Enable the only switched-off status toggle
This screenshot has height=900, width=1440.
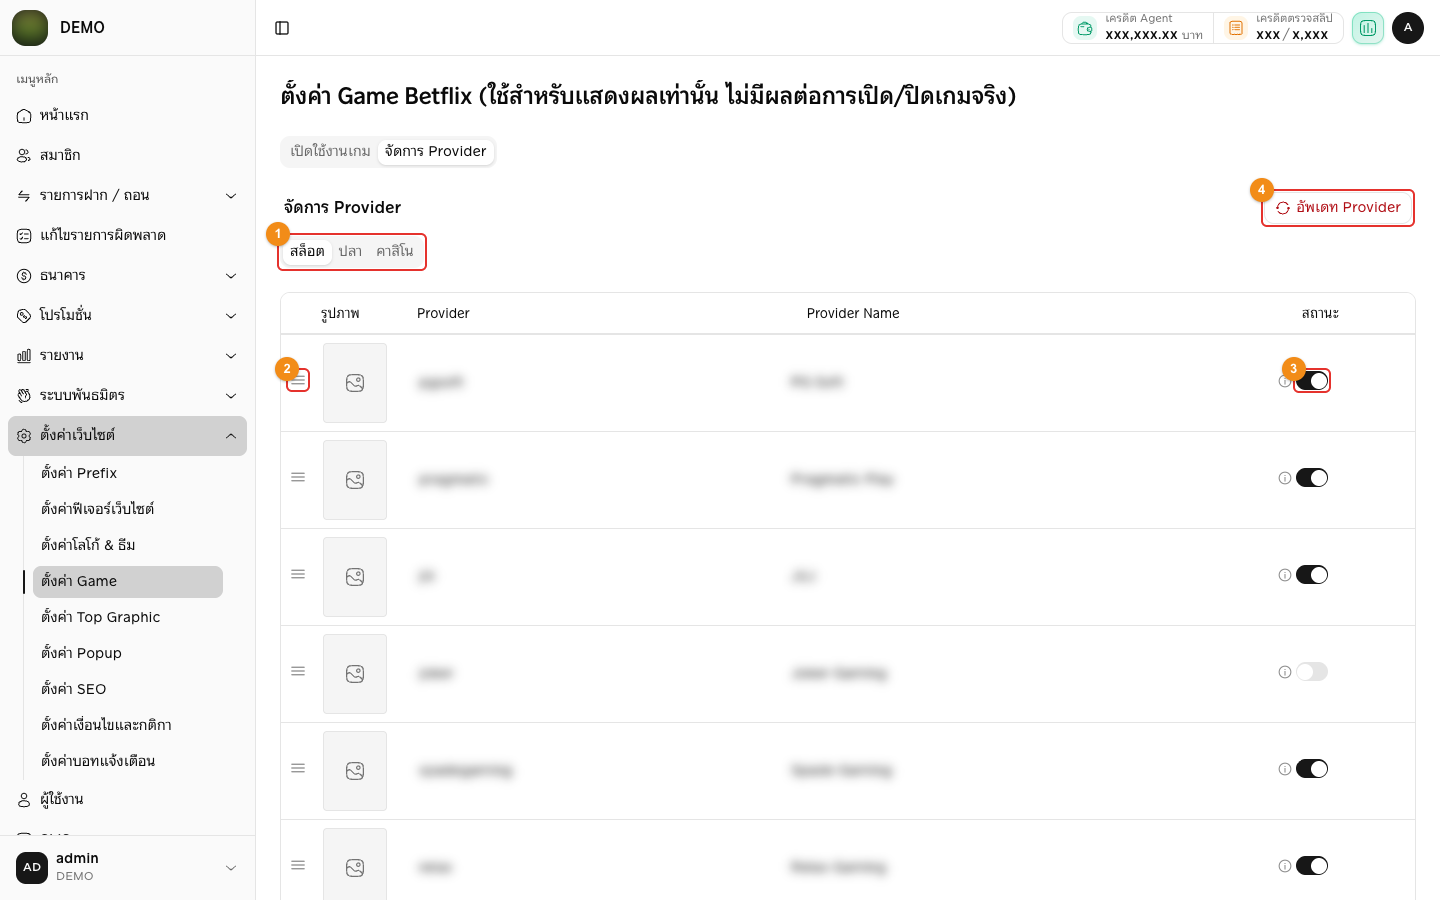[x=1312, y=672]
